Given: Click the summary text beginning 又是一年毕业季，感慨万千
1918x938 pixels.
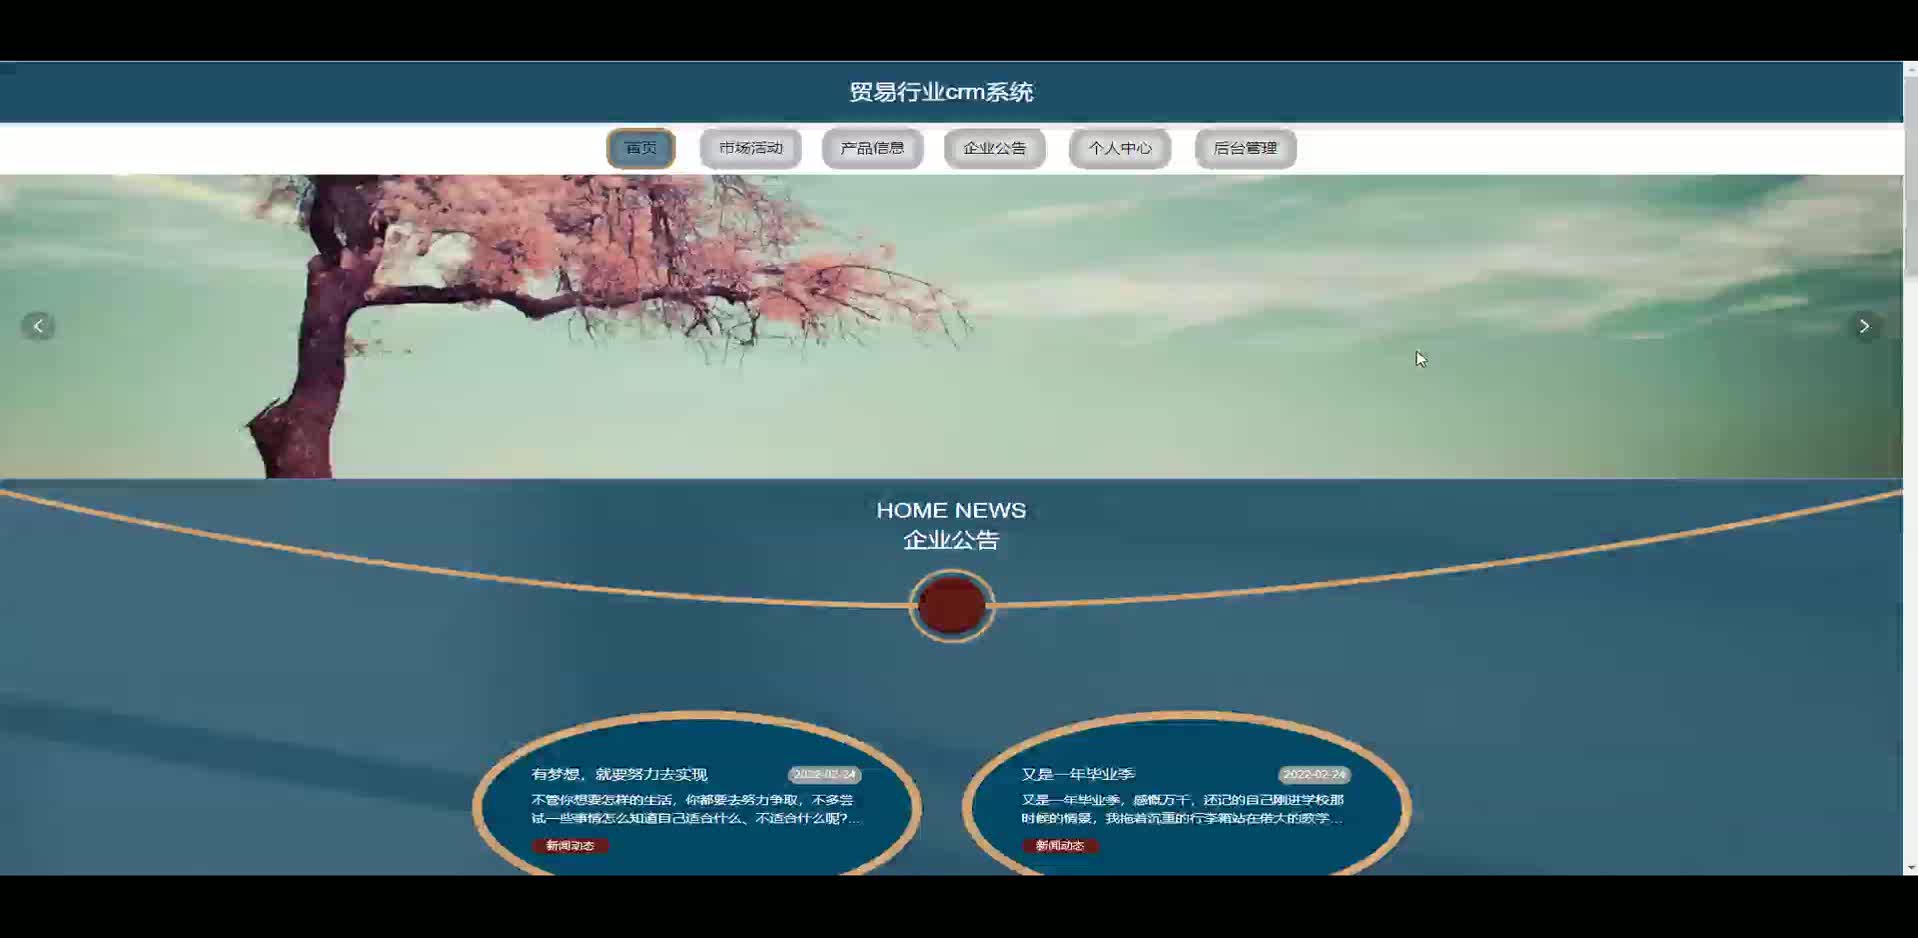Looking at the screenshot, I should pyautogui.click(x=1183, y=809).
